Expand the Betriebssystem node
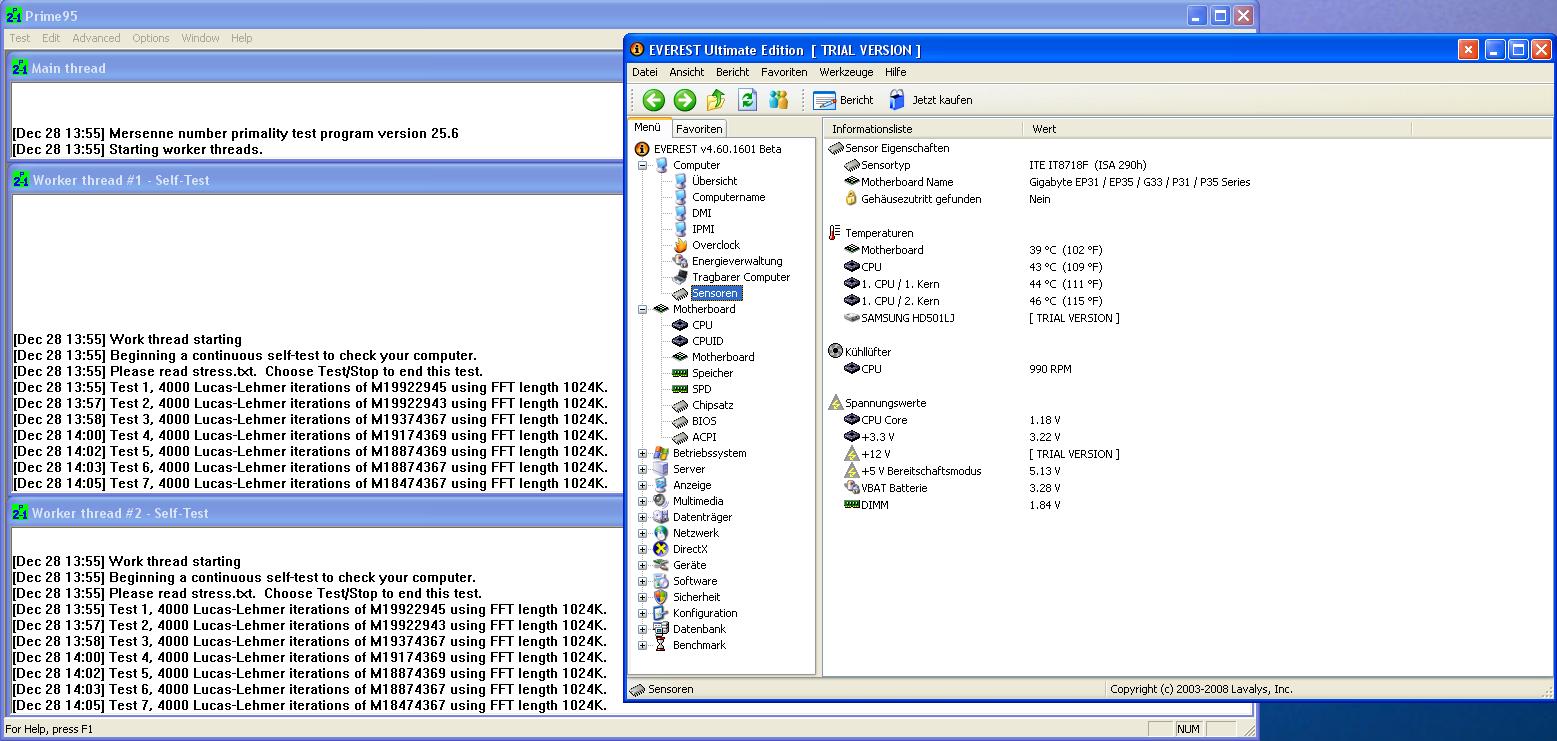Image resolution: width=1557 pixels, height=741 pixels. click(642, 453)
